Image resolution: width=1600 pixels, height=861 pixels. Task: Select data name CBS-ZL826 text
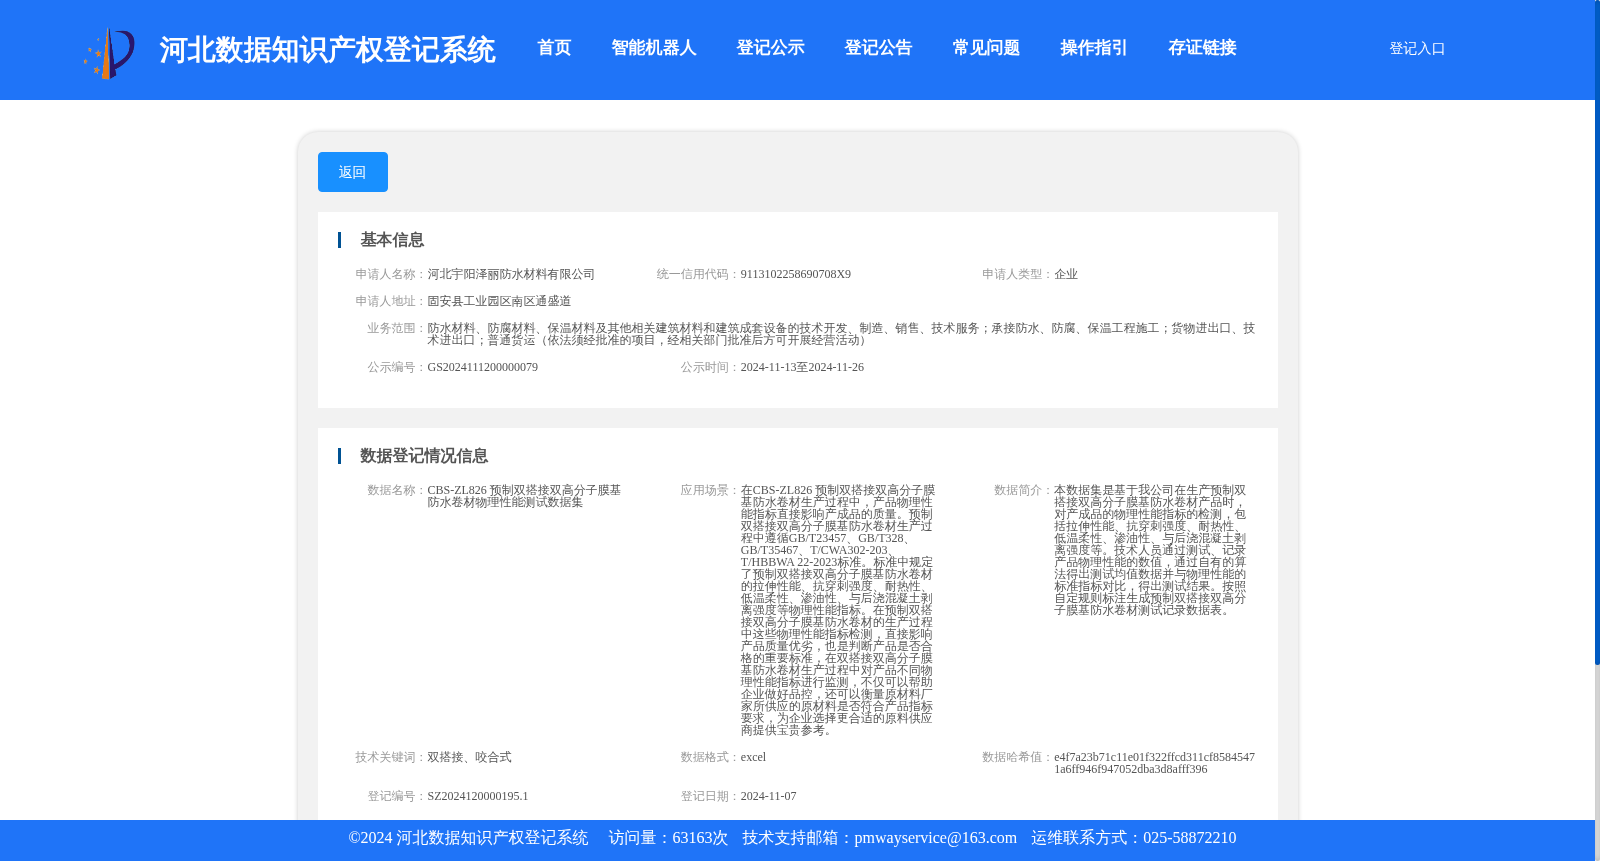[524, 496]
